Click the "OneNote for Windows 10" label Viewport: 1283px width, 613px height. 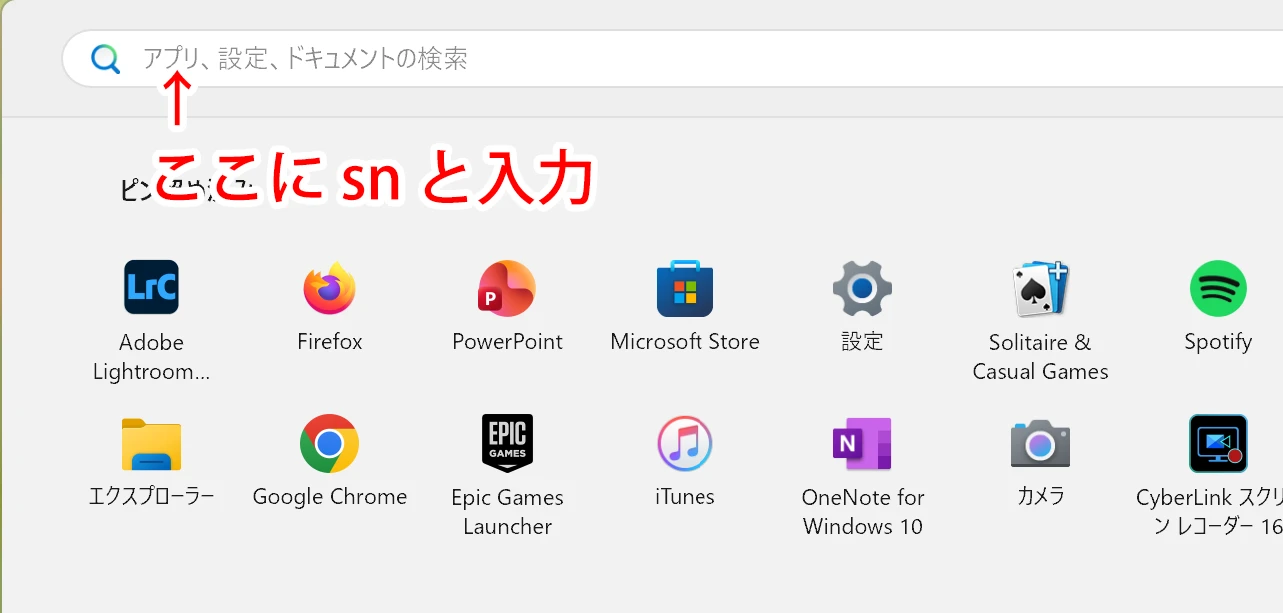click(x=862, y=512)
